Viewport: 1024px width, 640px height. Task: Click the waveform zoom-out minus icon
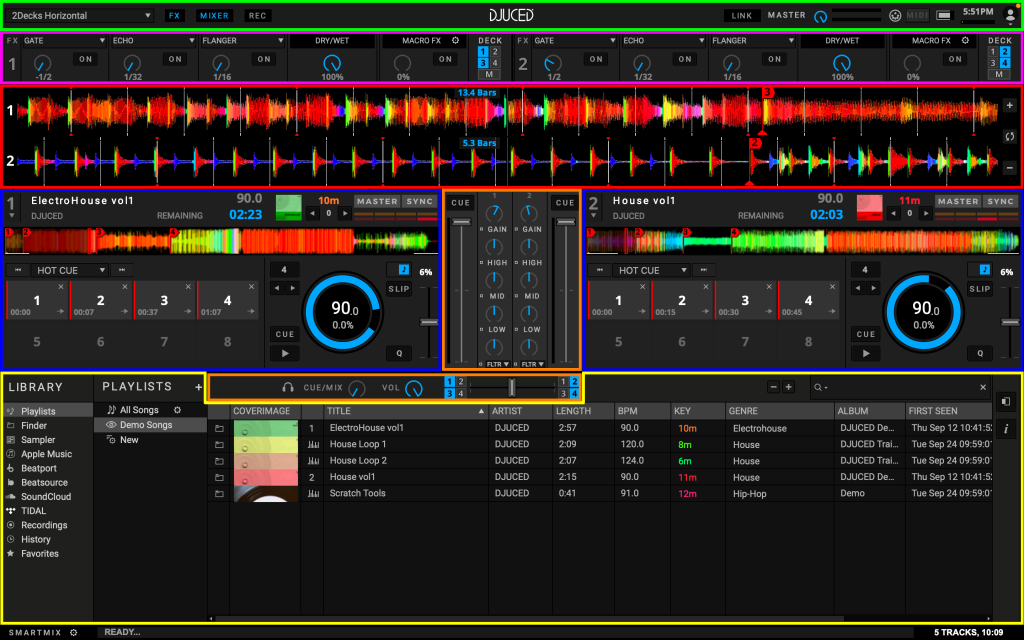(1009, 168)
